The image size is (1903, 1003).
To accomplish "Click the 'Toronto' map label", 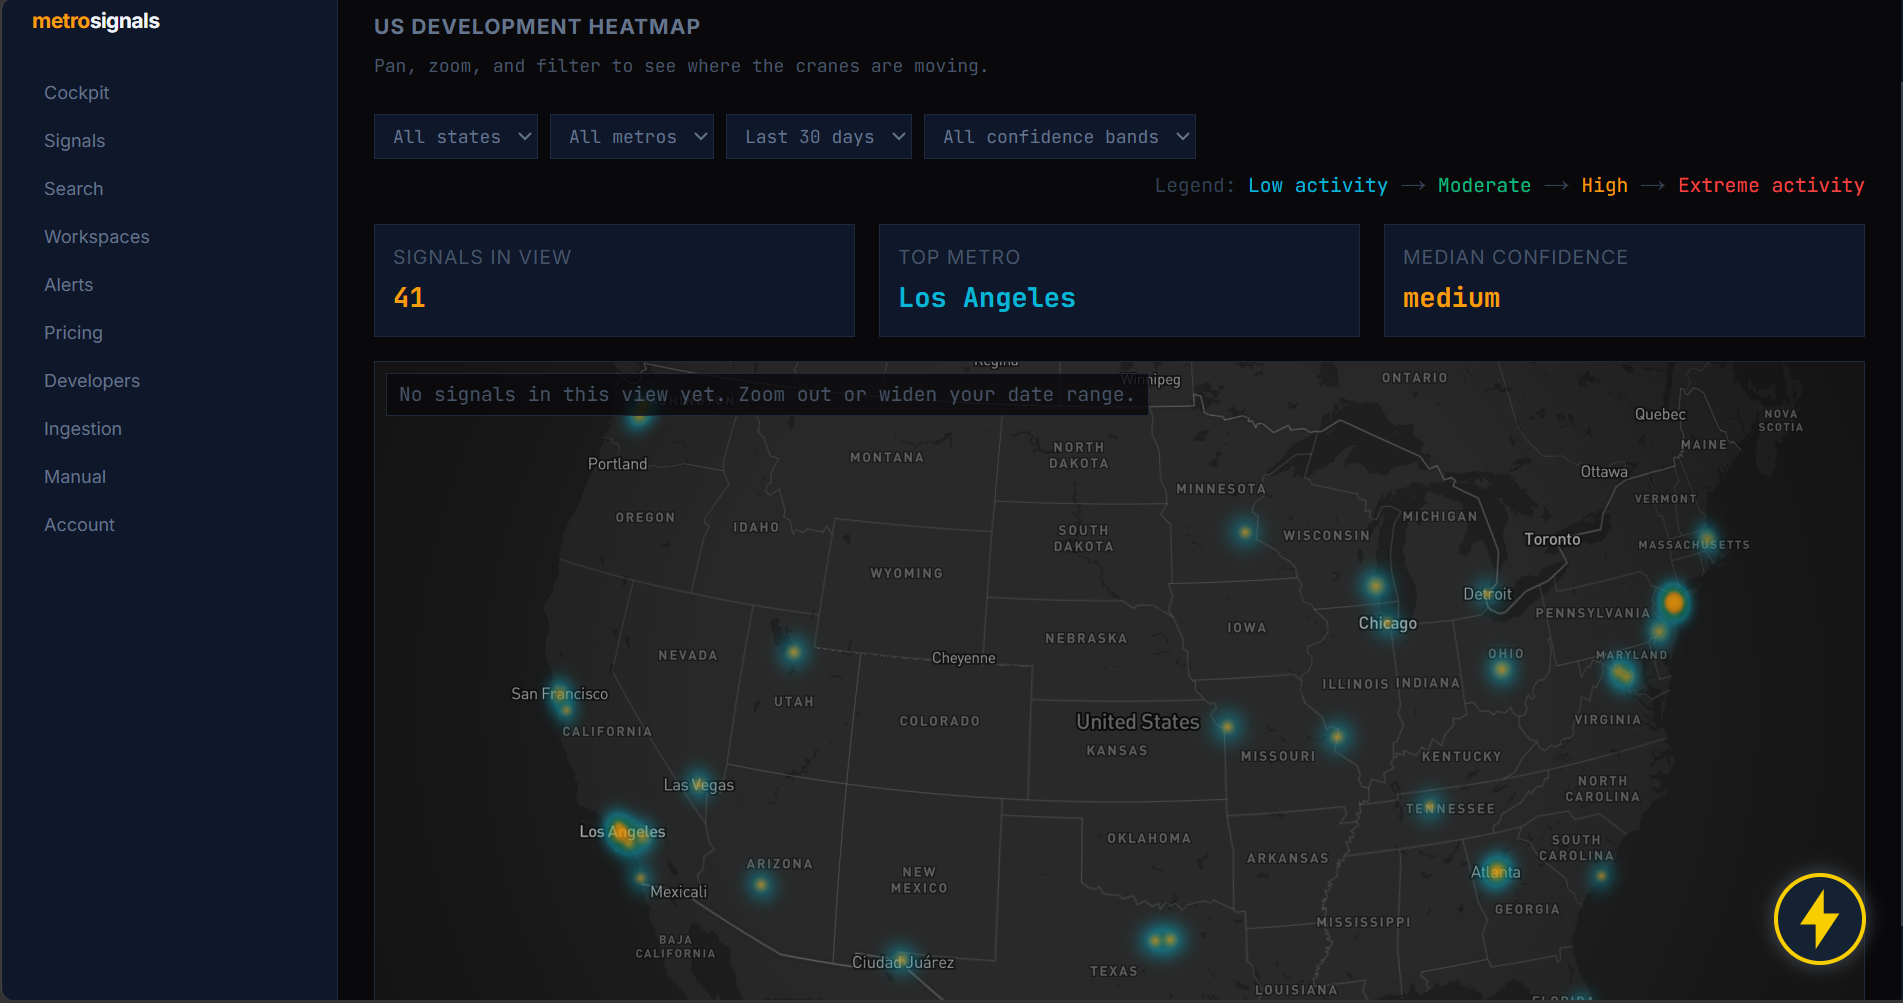I will pos(1552,540).
